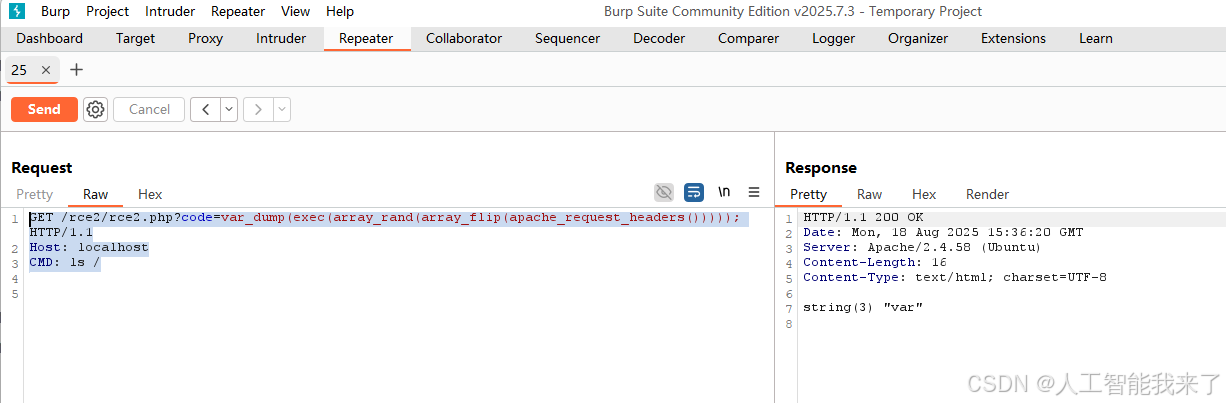
Task: Click the Content-Type response header line
Action: pyautogui.click(x=955, y=278)
